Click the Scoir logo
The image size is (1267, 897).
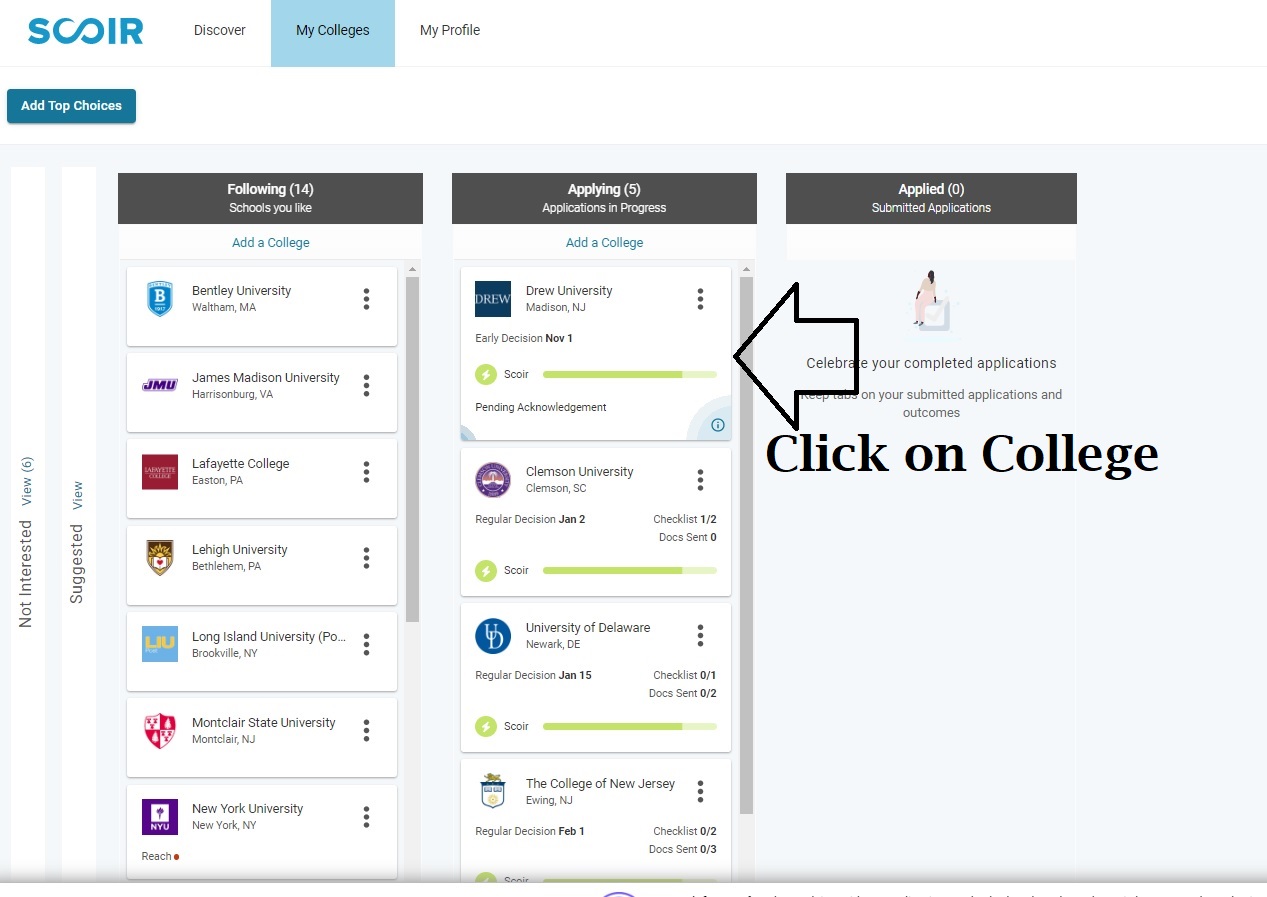click(x=85, y=31)
